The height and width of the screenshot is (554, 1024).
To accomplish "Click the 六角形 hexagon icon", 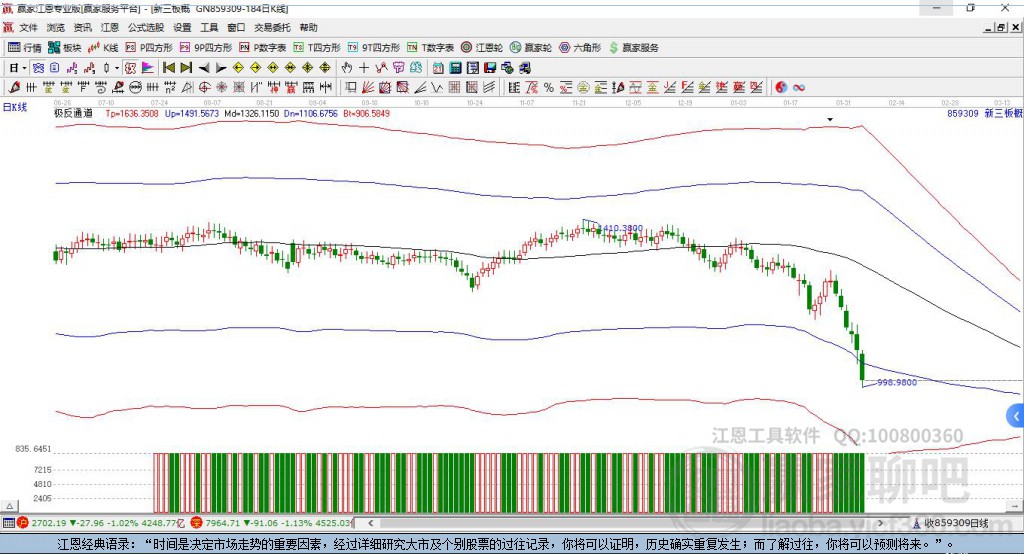I will [579, 47].
